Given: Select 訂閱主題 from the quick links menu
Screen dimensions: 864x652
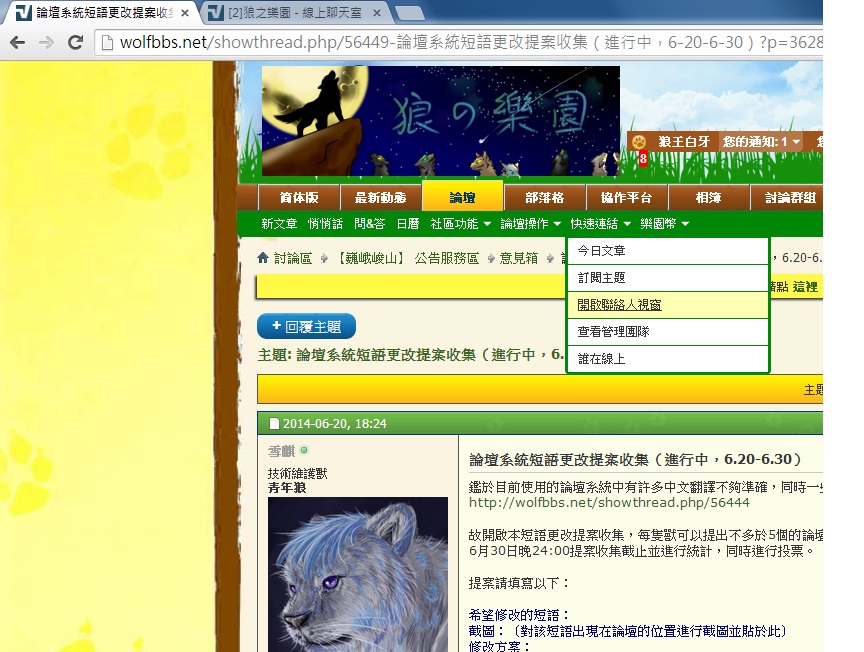Looking at the screenshot, I should click(x=668, y=278).
